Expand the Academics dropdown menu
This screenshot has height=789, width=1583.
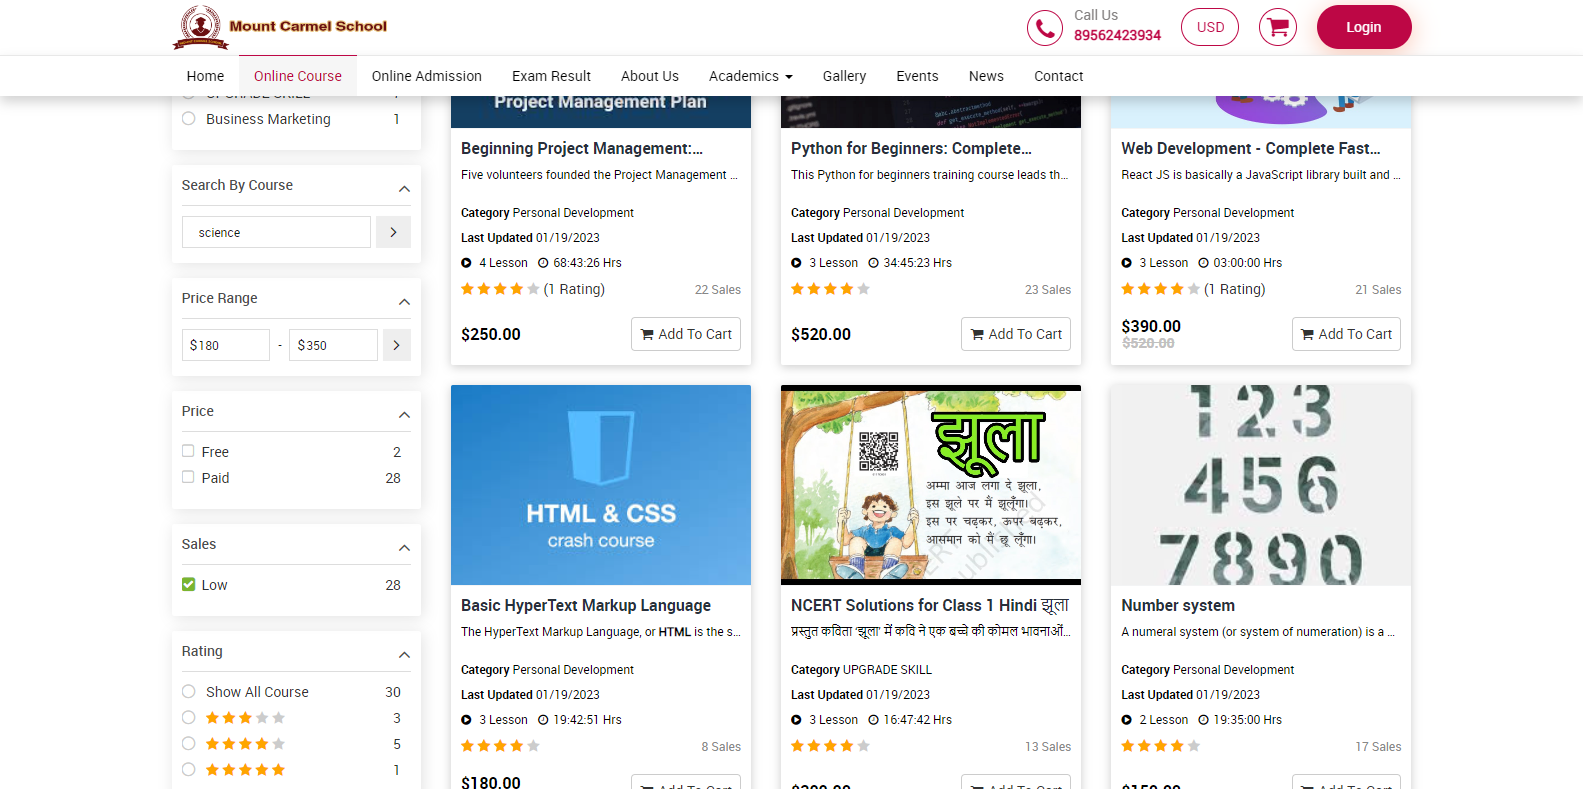(750, 76)
